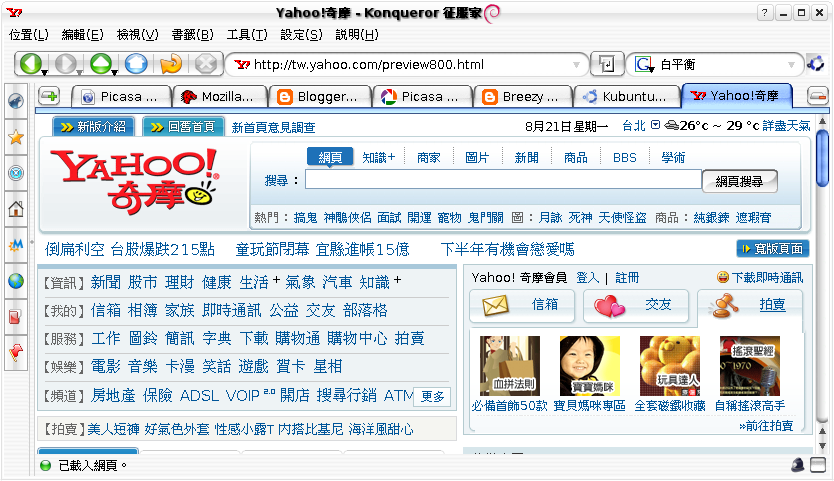The image size is (834, 481).
Task: Click the 更多 button in channels row
Action: point(432,396)
